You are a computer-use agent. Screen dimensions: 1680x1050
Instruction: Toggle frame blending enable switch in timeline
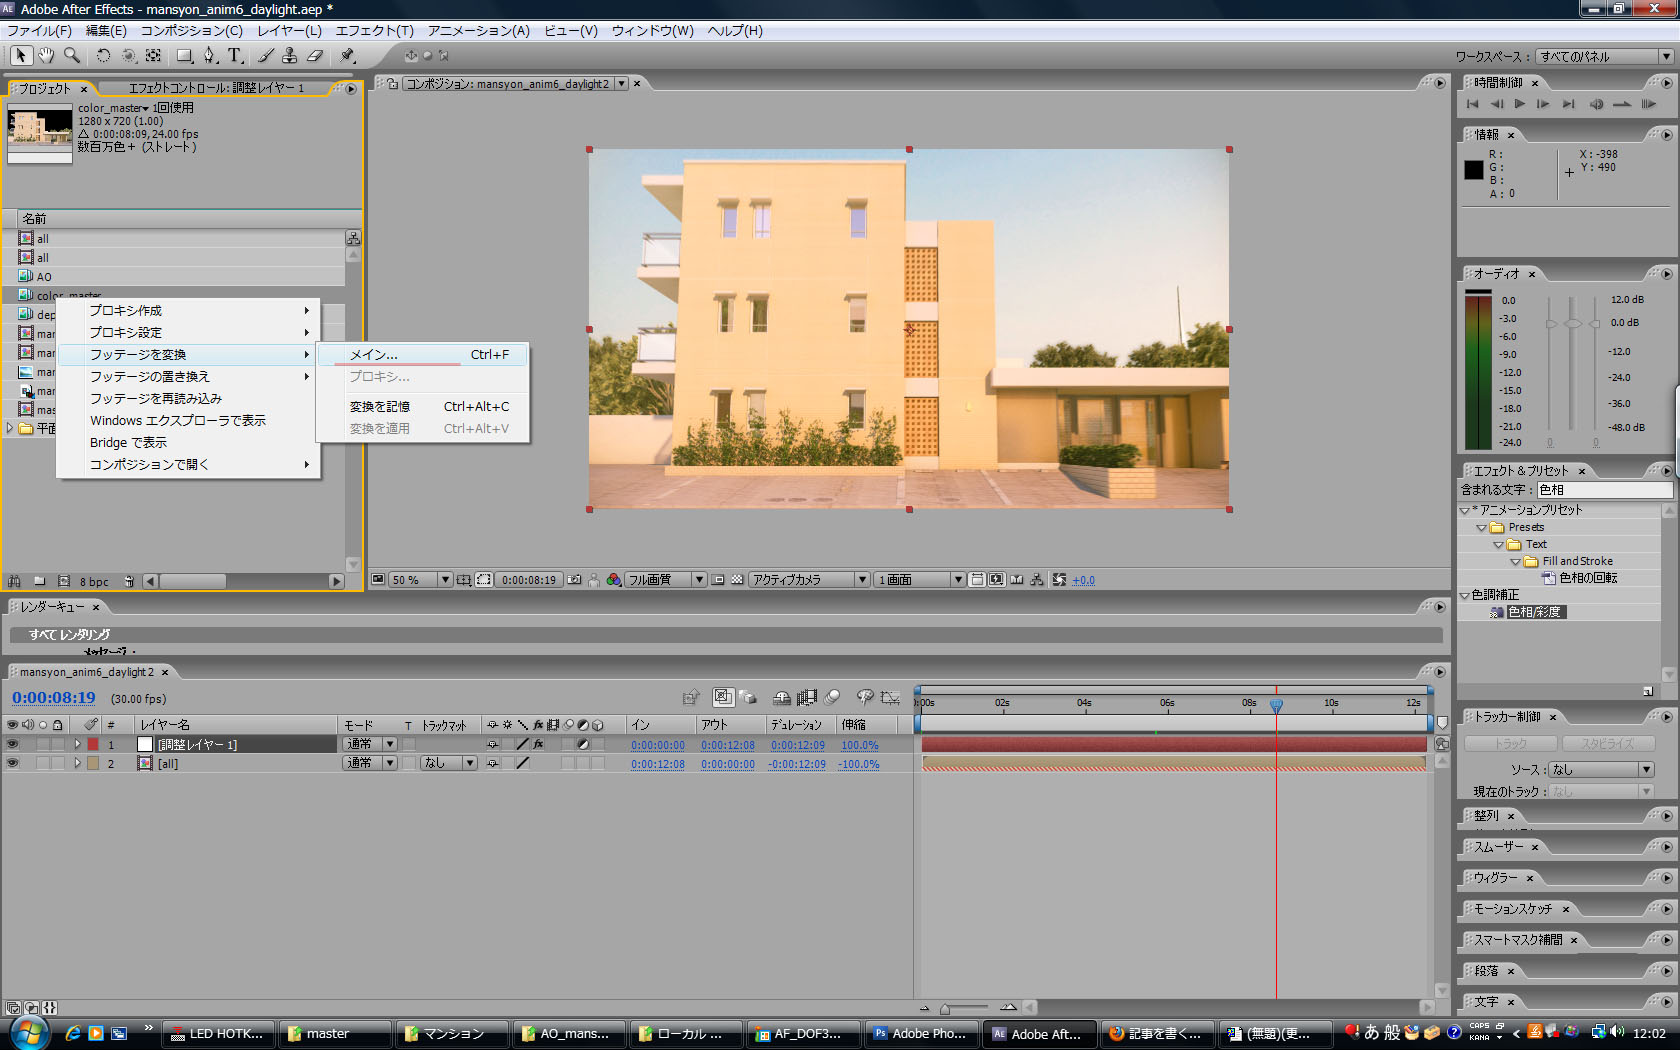point(806,698)
